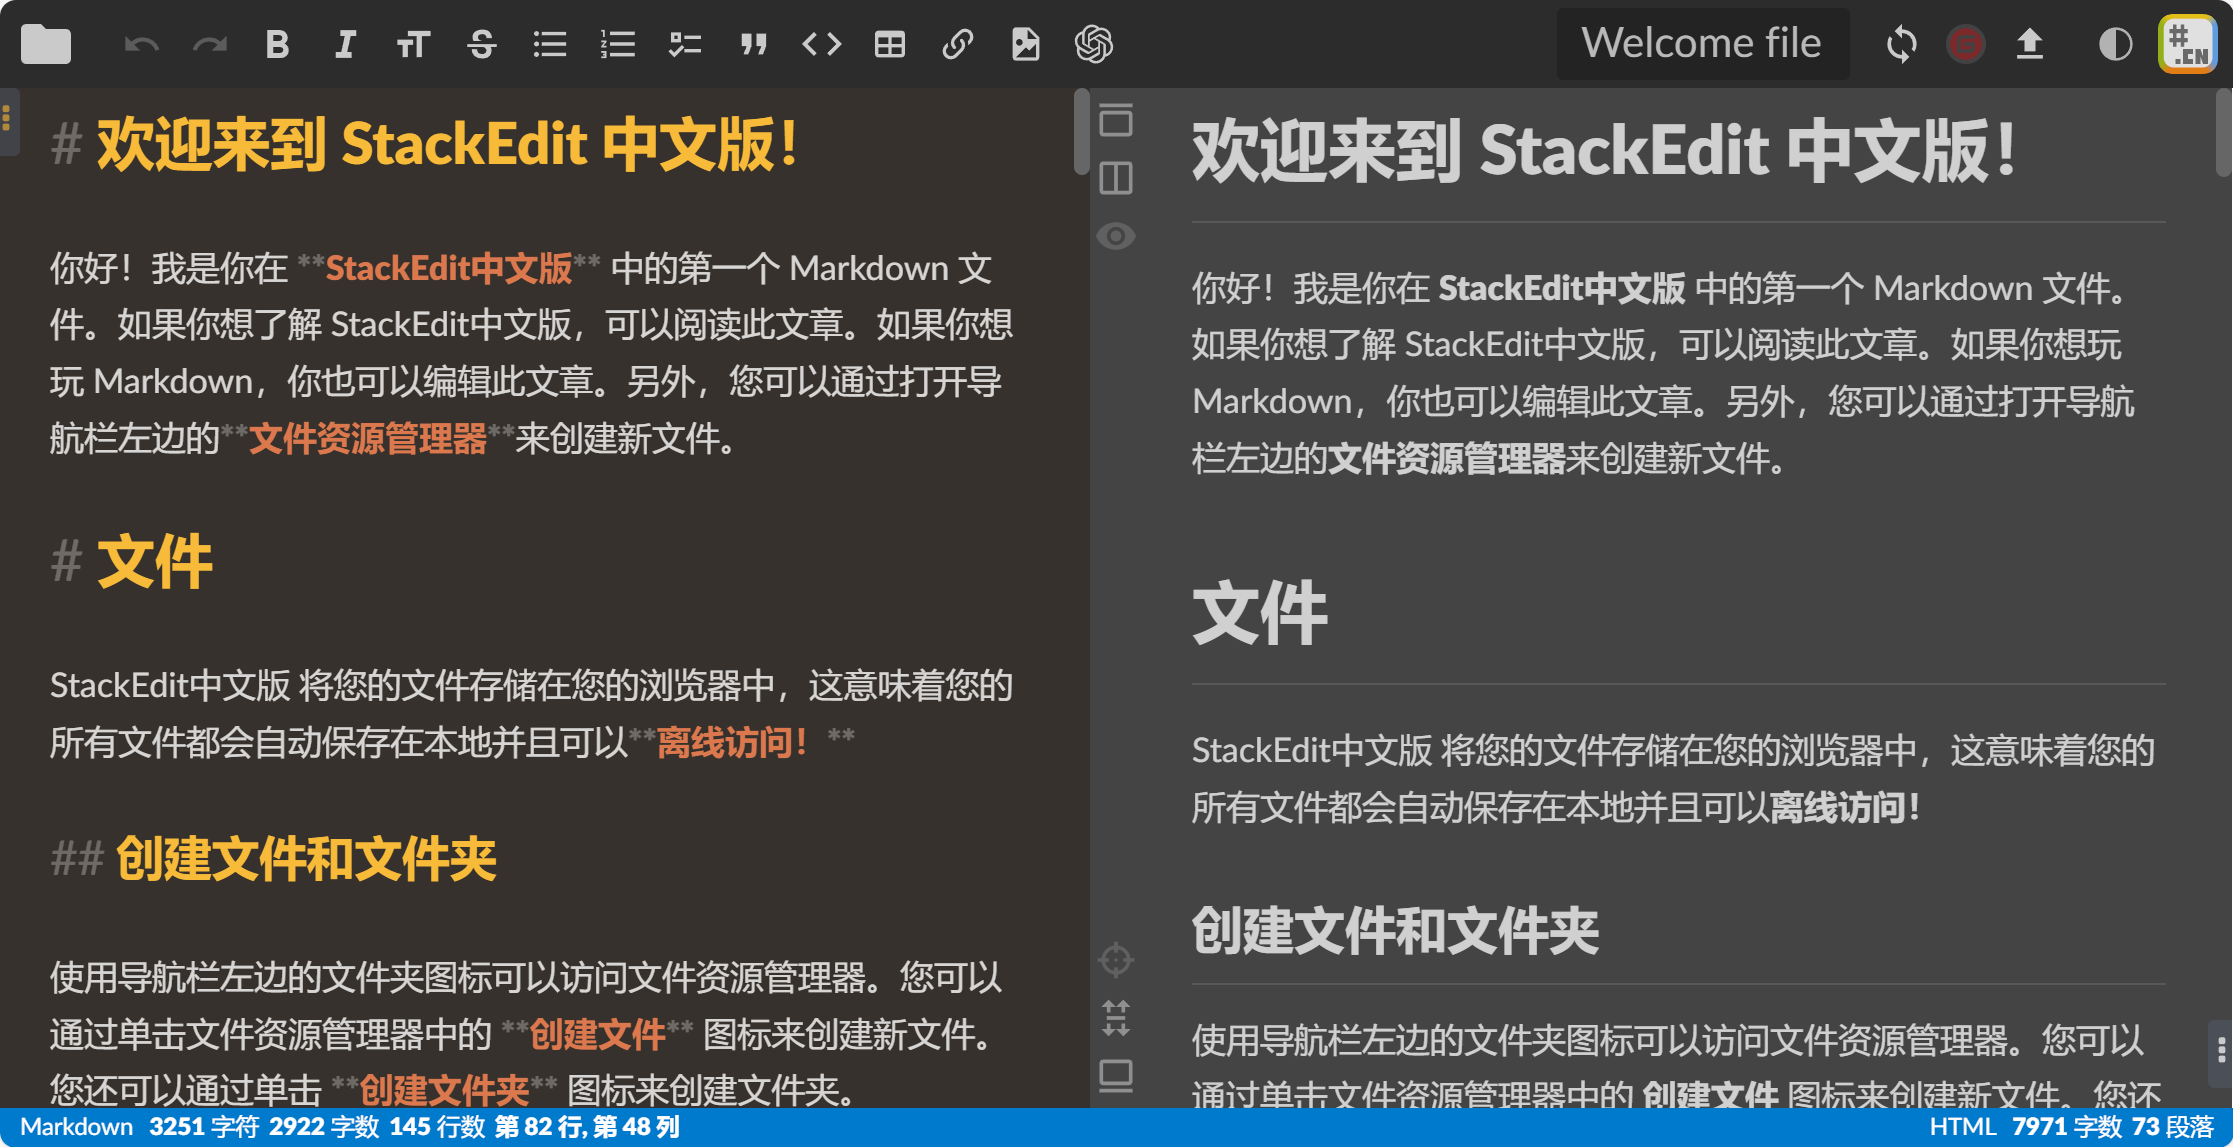The height and width of the screenshot is (1147, 2233).
Task: Insert a table
Action: 889,43
